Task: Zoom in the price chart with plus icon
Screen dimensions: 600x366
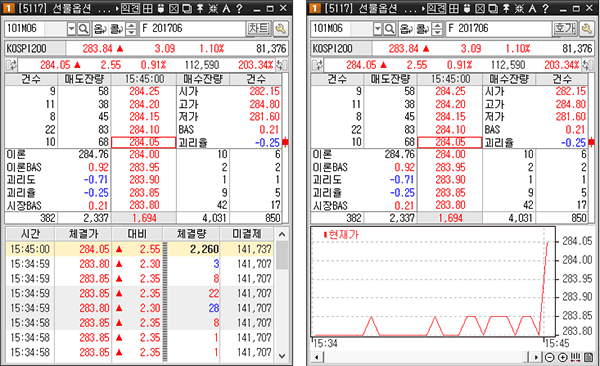Action: click(x=562, y=357)
